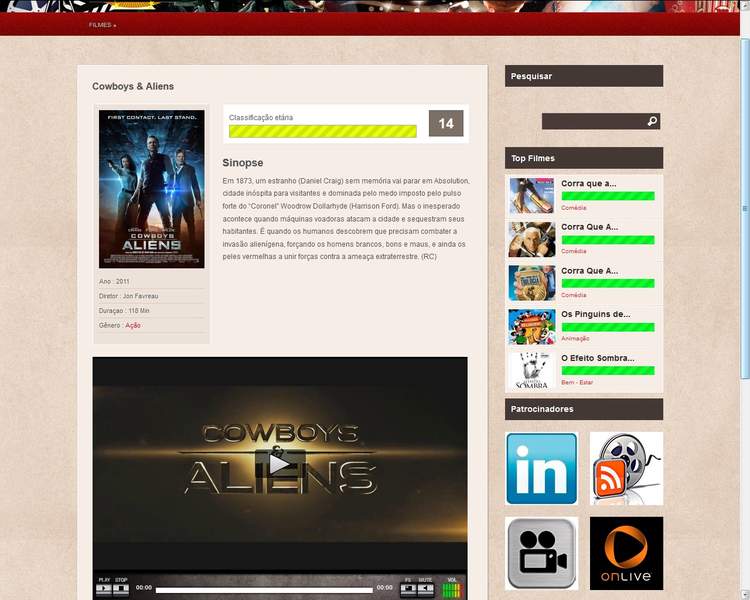The width and height of the screenshot is (750, 600).
Task: Mute the video with the MUTE button
Action: click(426, 589)
